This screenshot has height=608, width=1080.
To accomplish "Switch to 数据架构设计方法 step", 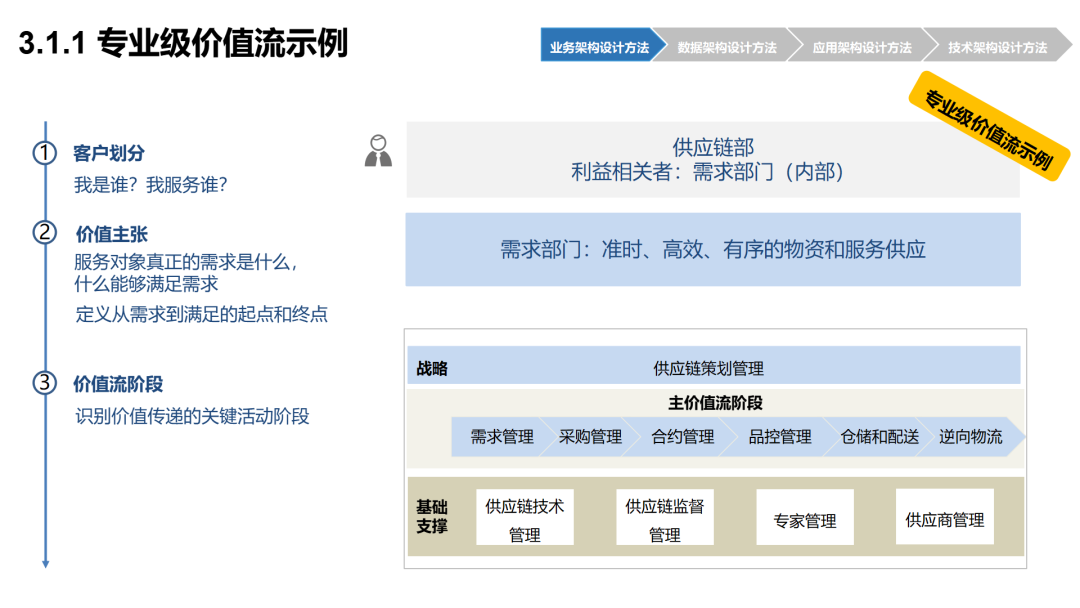I will coord(727,45).
